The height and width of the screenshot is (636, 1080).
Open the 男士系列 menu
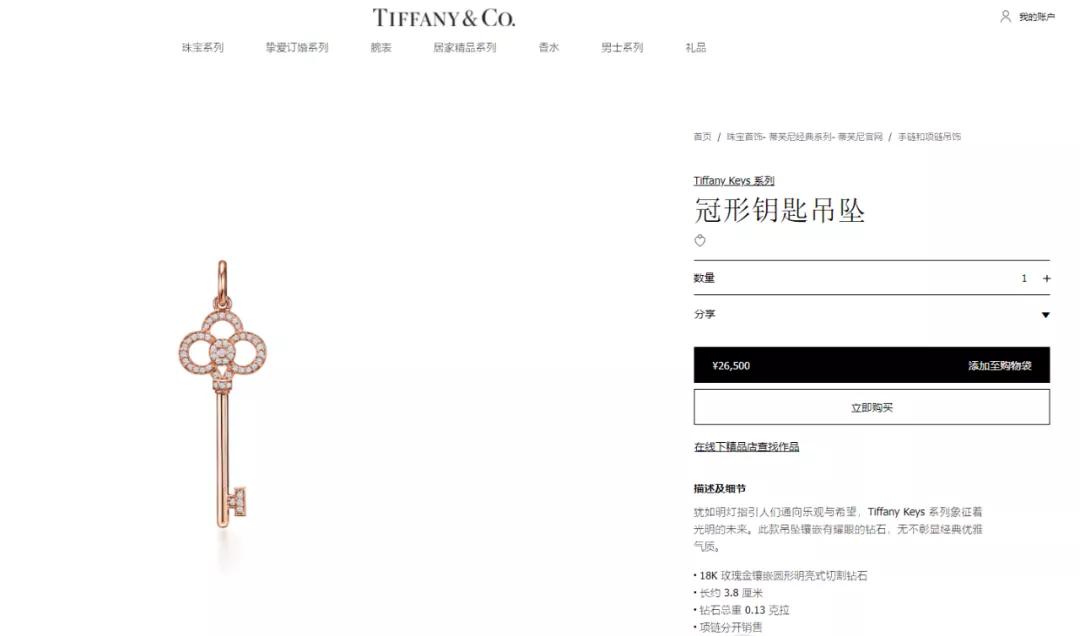click(x=622, y=48)
